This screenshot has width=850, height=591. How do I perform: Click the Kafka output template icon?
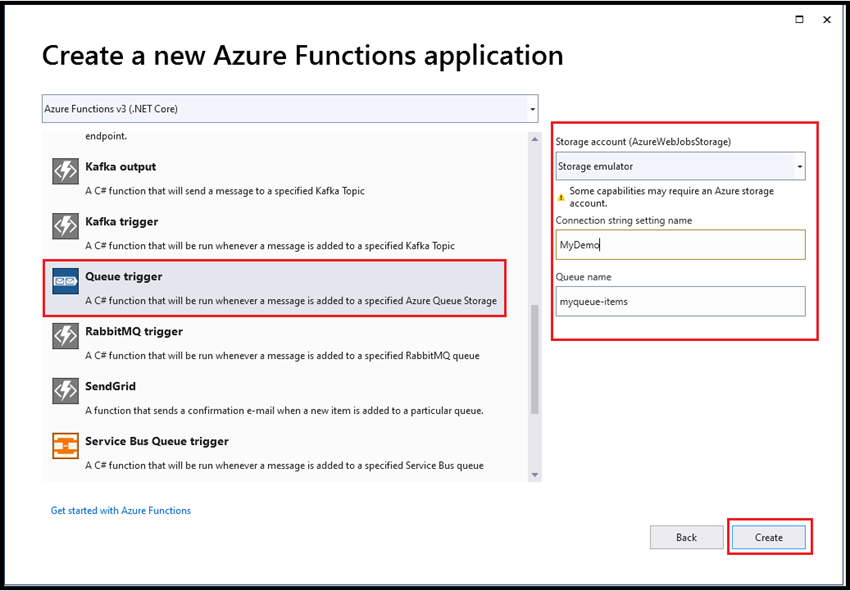(x=65, y=172)
